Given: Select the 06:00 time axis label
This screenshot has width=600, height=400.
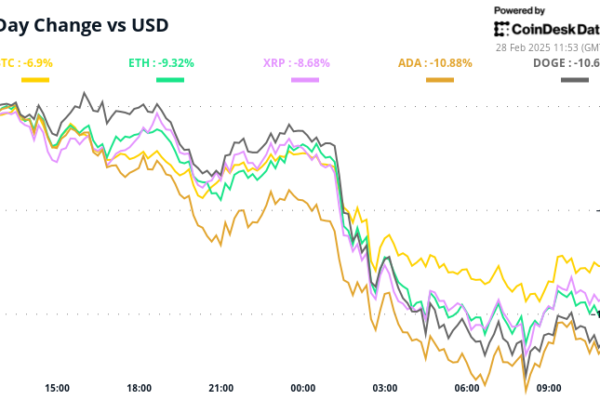Looking at the screenshot, I should point(467,388).
